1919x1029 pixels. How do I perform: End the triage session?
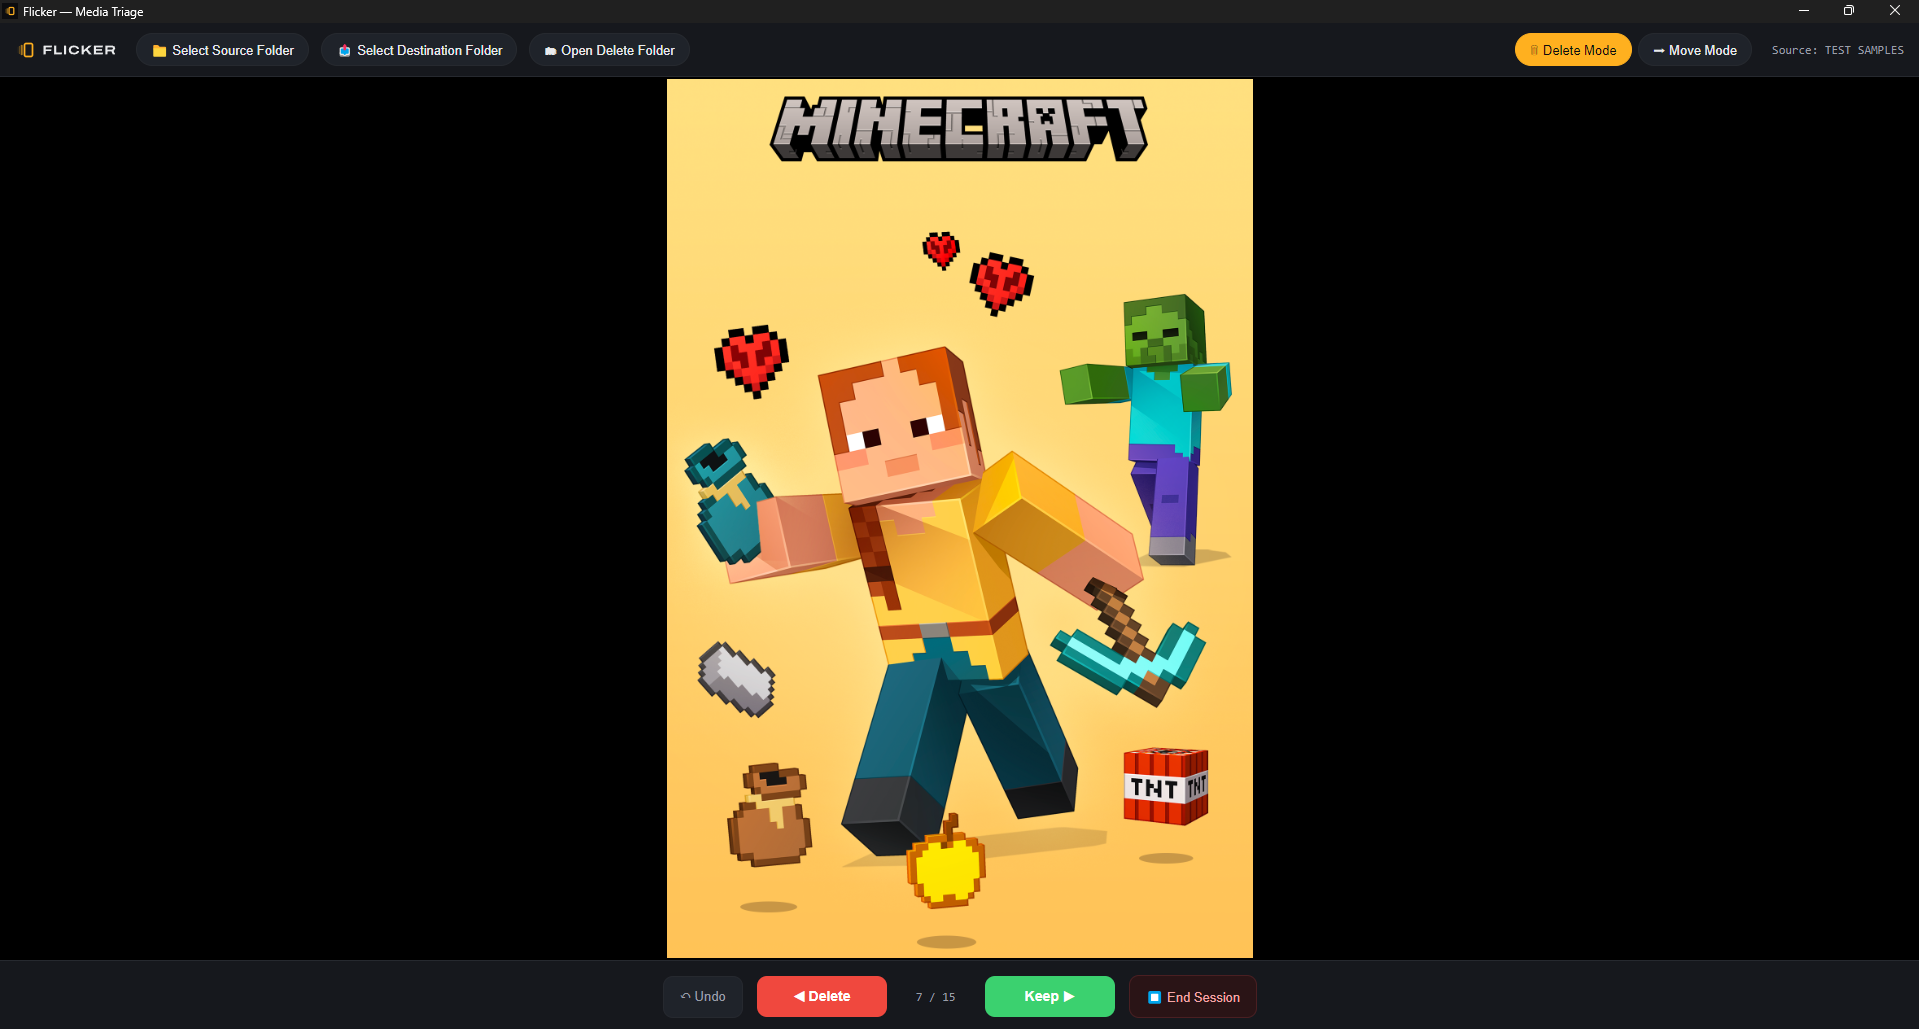coord(1193,997)
